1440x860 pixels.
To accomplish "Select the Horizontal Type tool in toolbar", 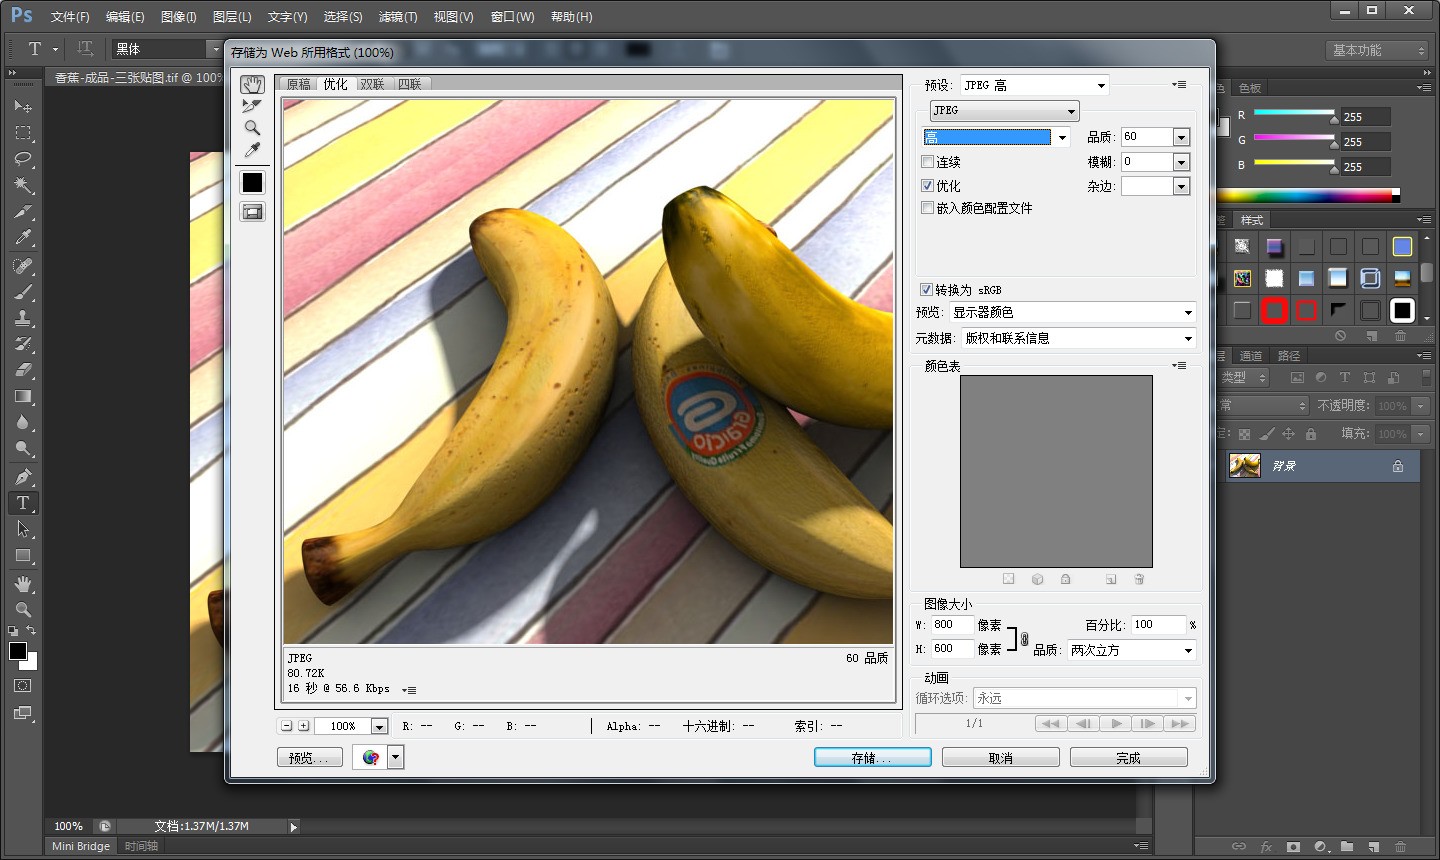I will pos(23,503).
